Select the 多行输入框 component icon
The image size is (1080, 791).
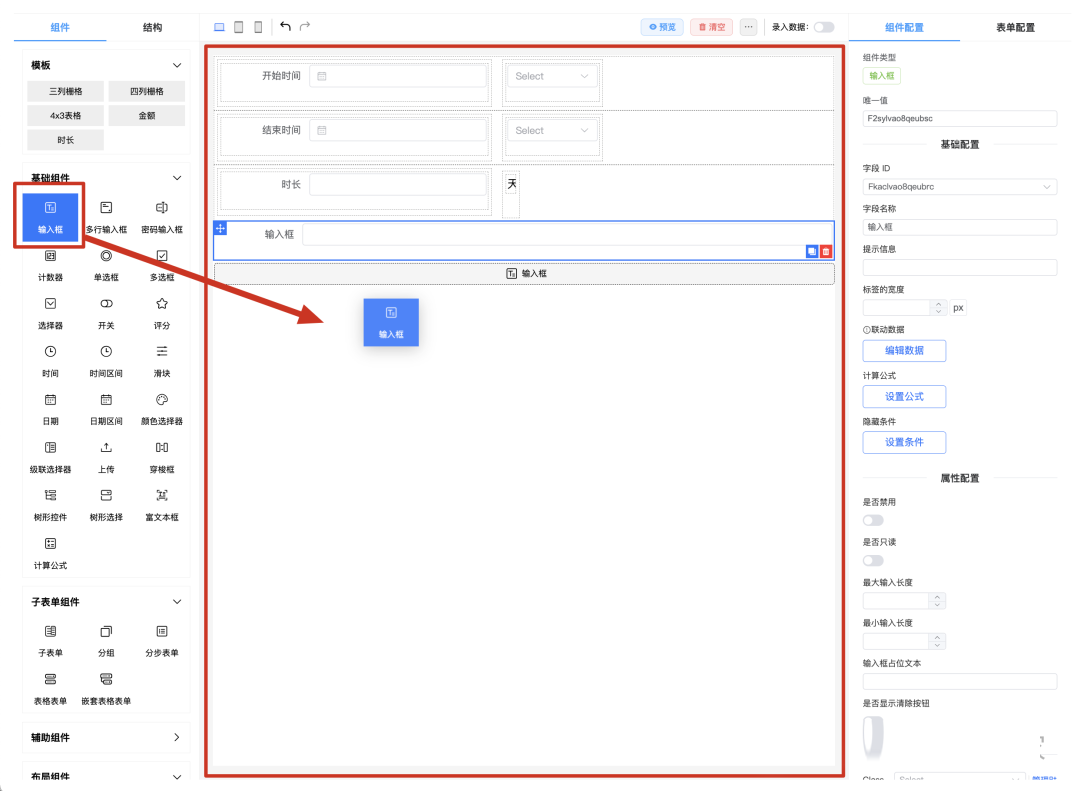pyautogui.click(x=106, y=214)
